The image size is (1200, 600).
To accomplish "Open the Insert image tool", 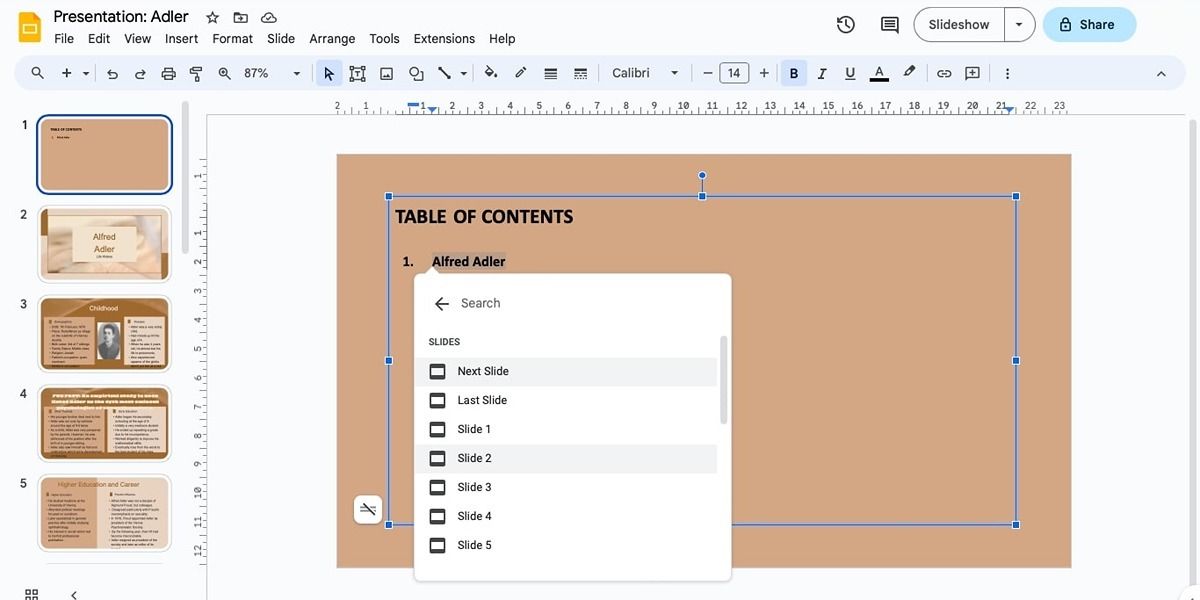I will (x=386, y=72).
